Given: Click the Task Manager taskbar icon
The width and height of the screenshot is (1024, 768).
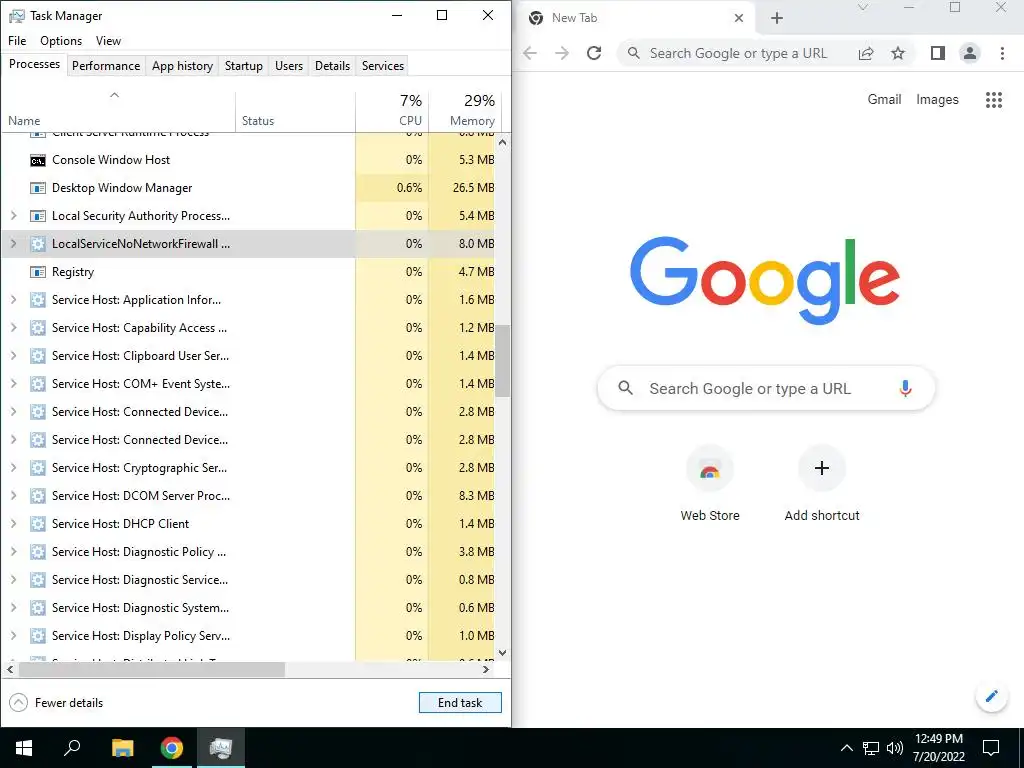Looking at the screenshot, I should [x=221, y=748].
